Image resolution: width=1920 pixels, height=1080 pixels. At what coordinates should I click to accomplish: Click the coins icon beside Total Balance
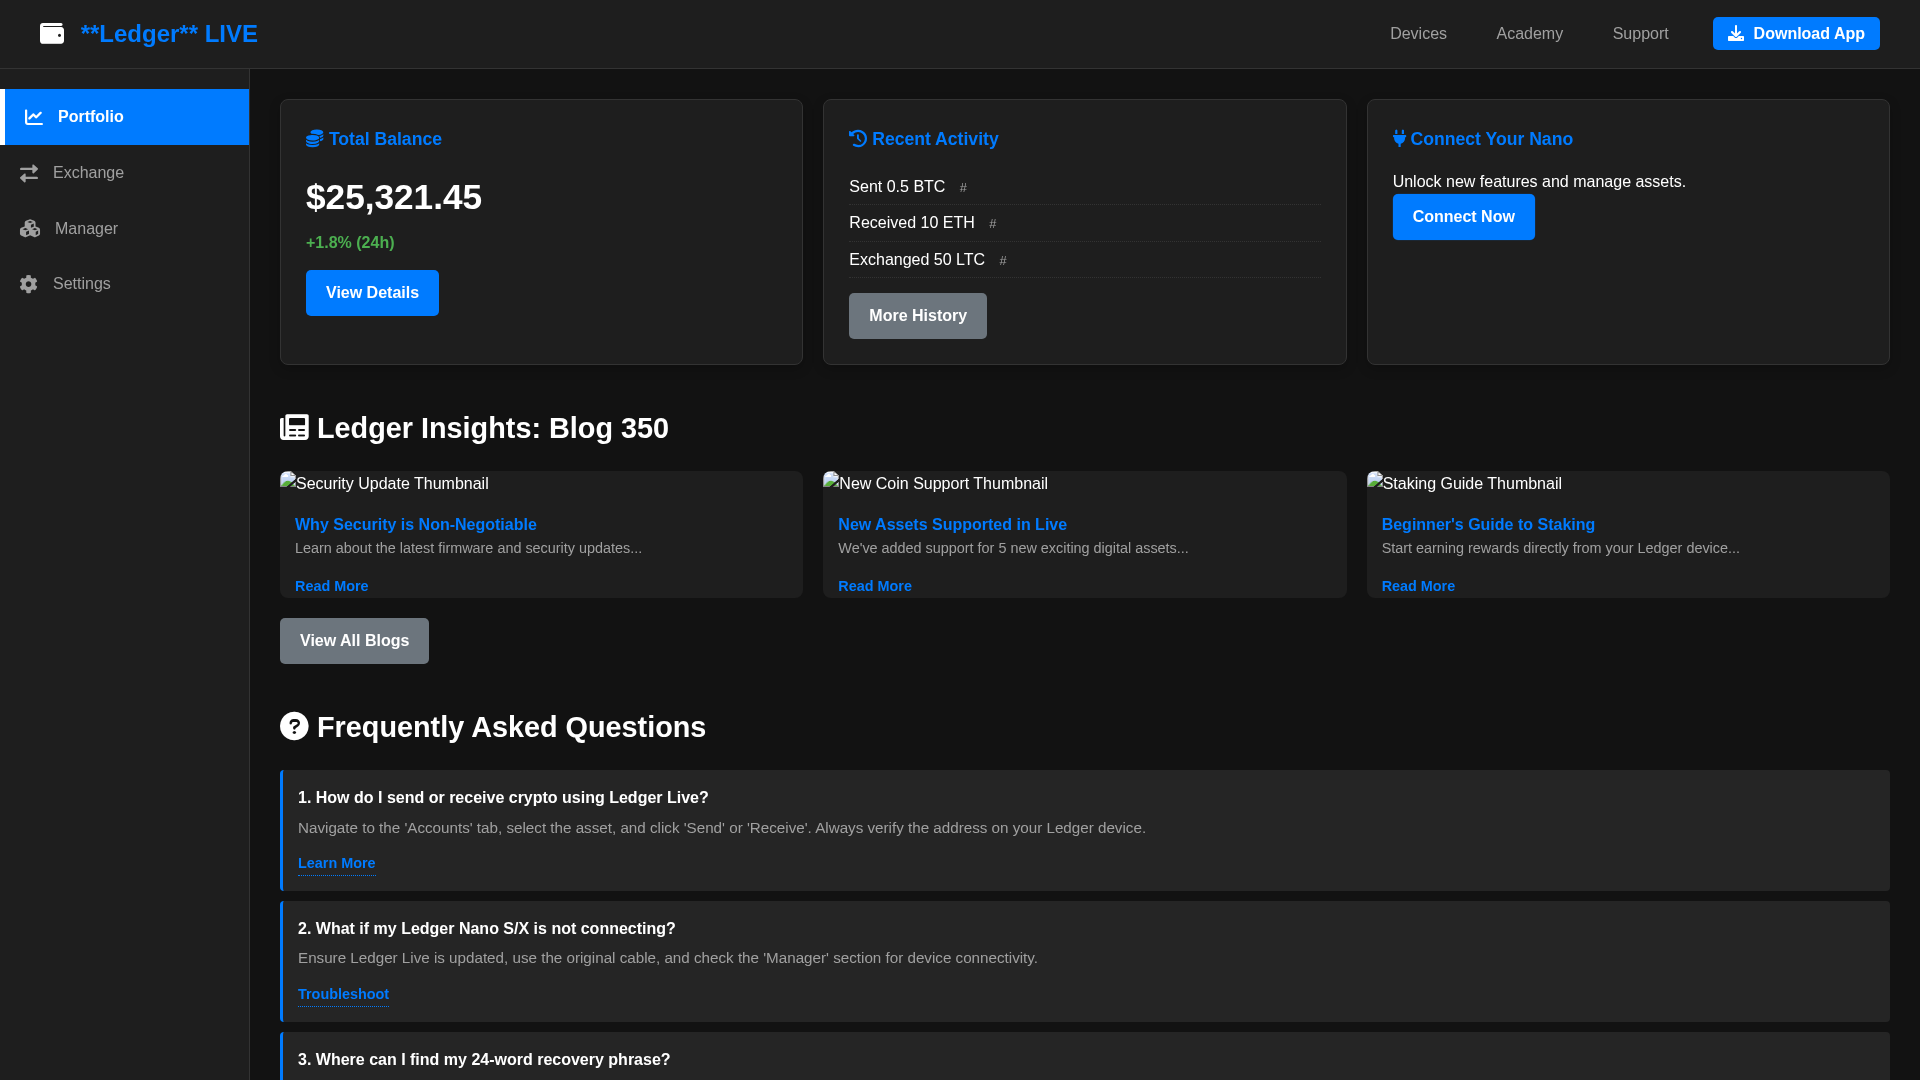pos(315,139)
